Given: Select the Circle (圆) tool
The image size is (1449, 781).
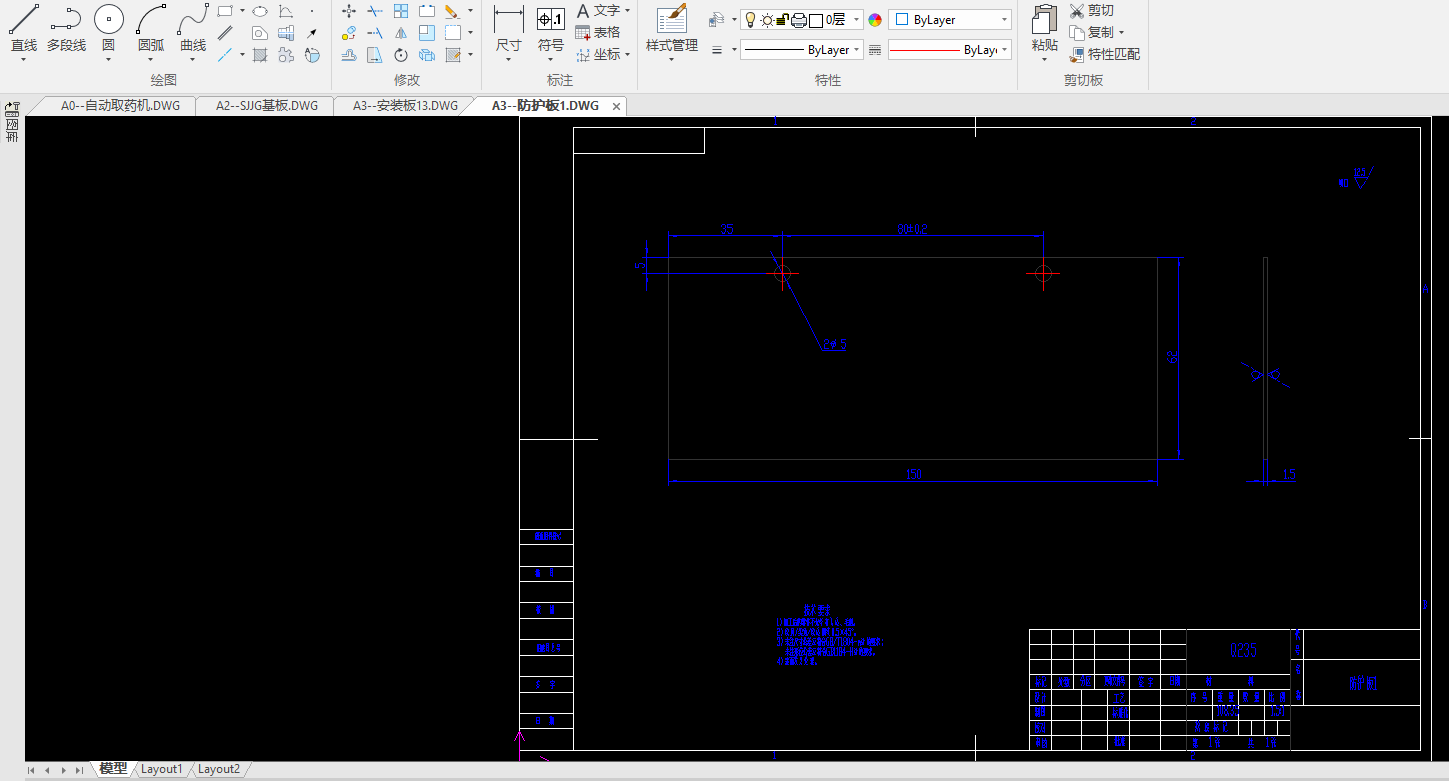Looking at the screenshot, I should pos(108,28).
